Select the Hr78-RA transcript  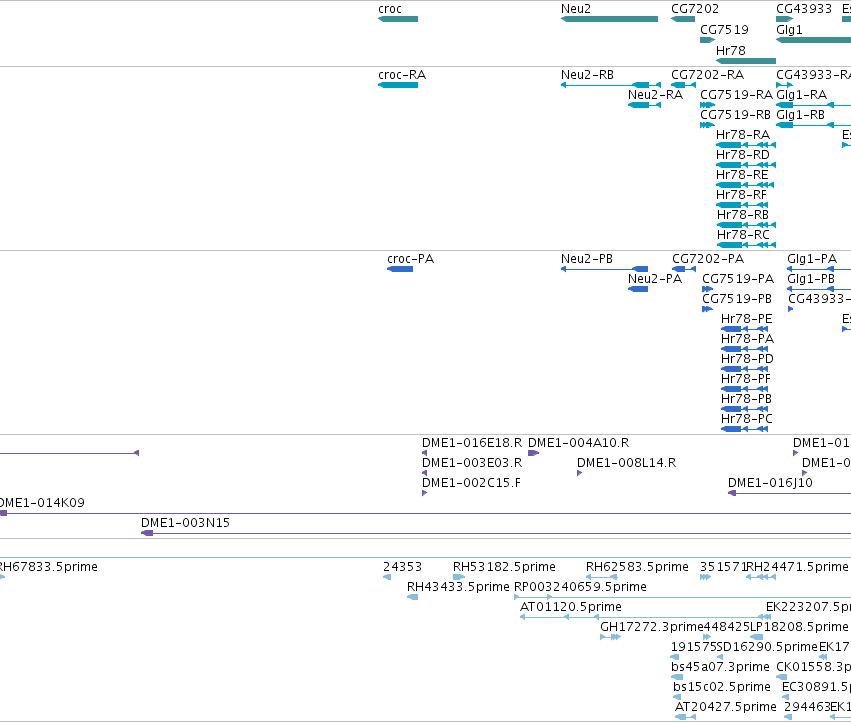pos(746,145)
